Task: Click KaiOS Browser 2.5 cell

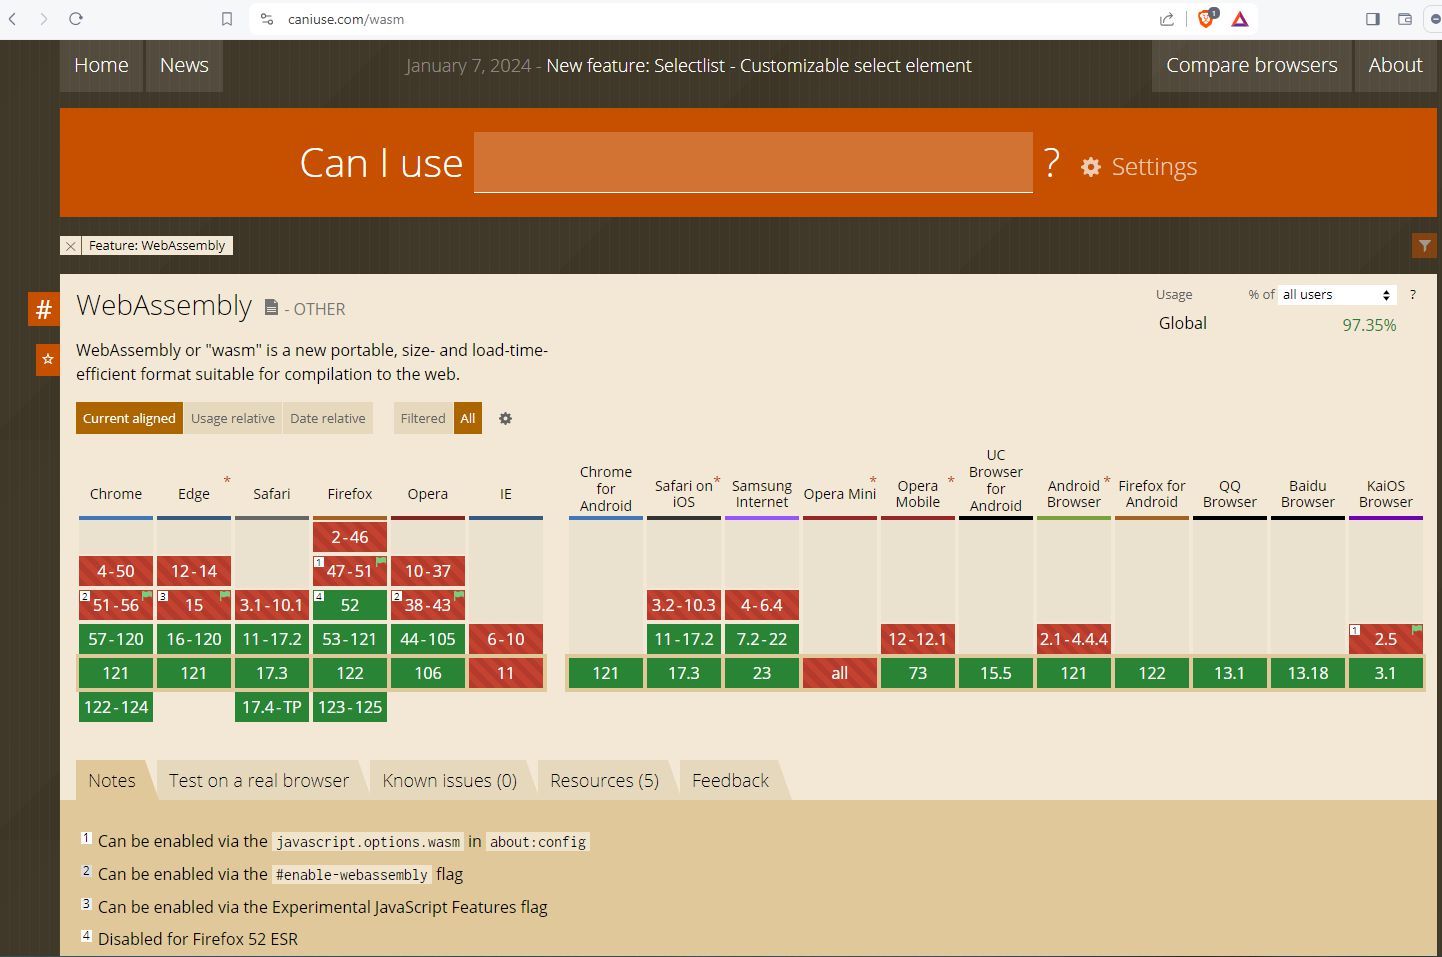Action: [x=1386, y=639]
